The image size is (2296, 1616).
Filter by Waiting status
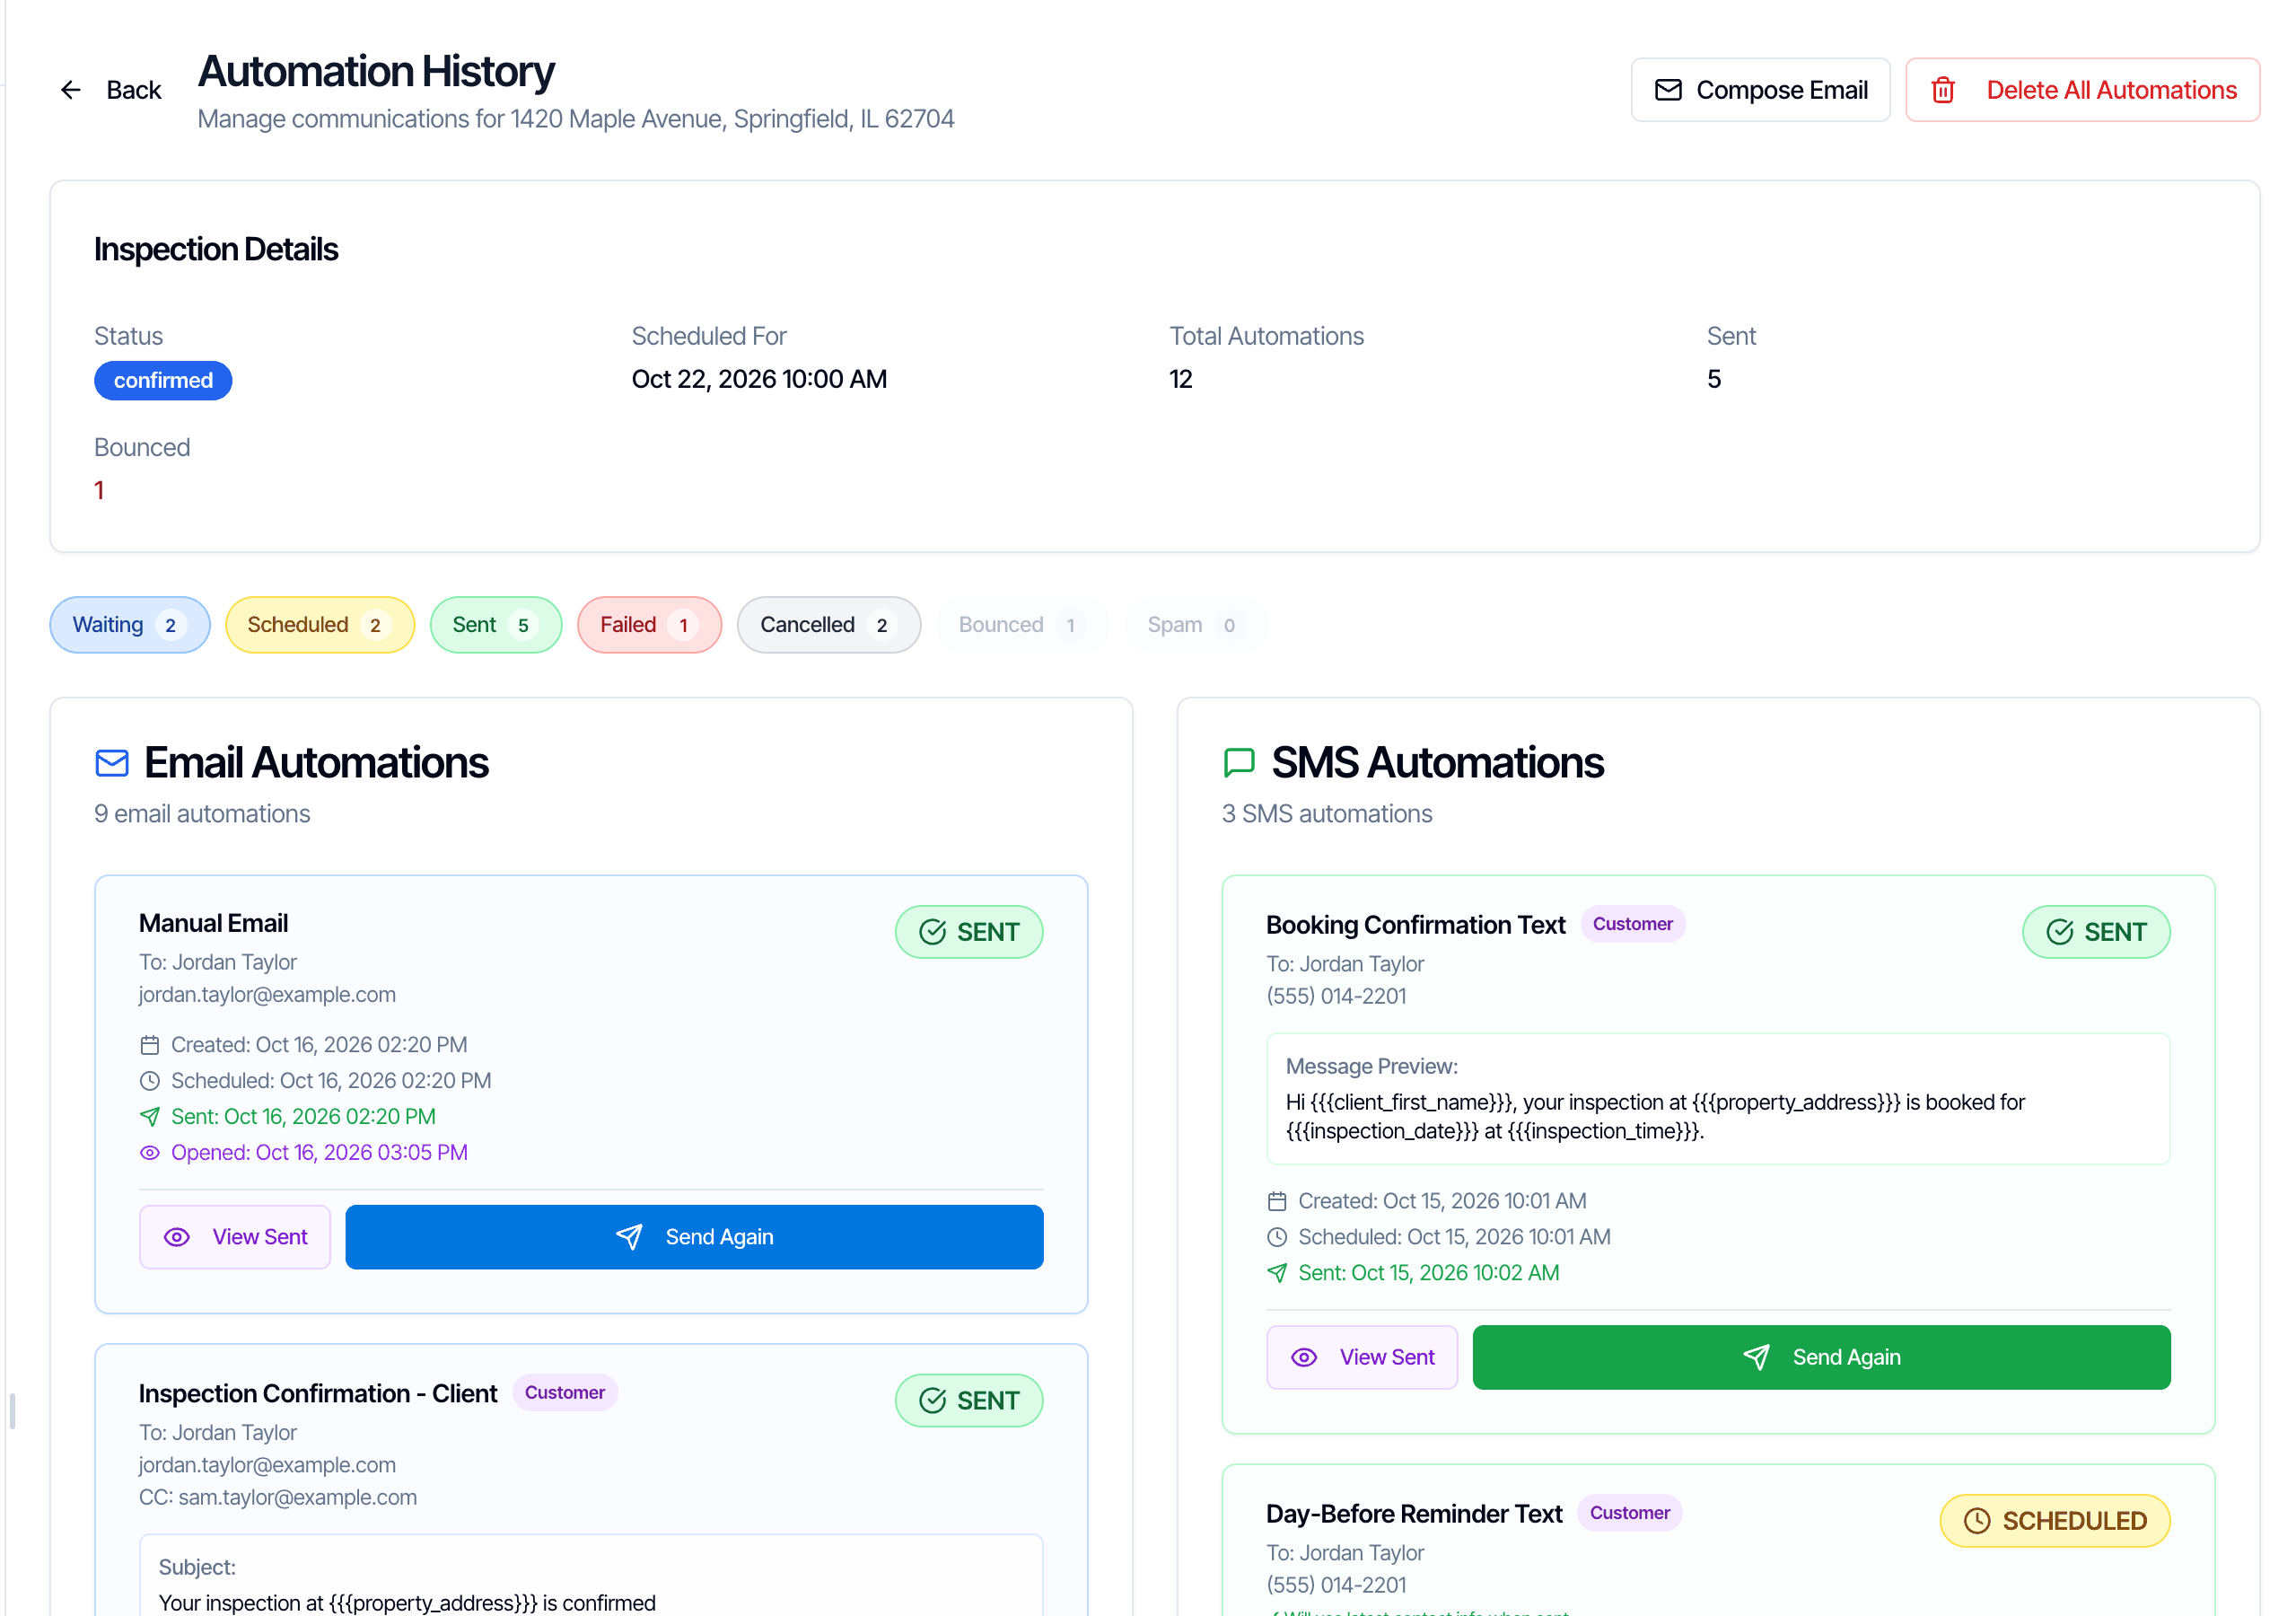tap(130, 625)
